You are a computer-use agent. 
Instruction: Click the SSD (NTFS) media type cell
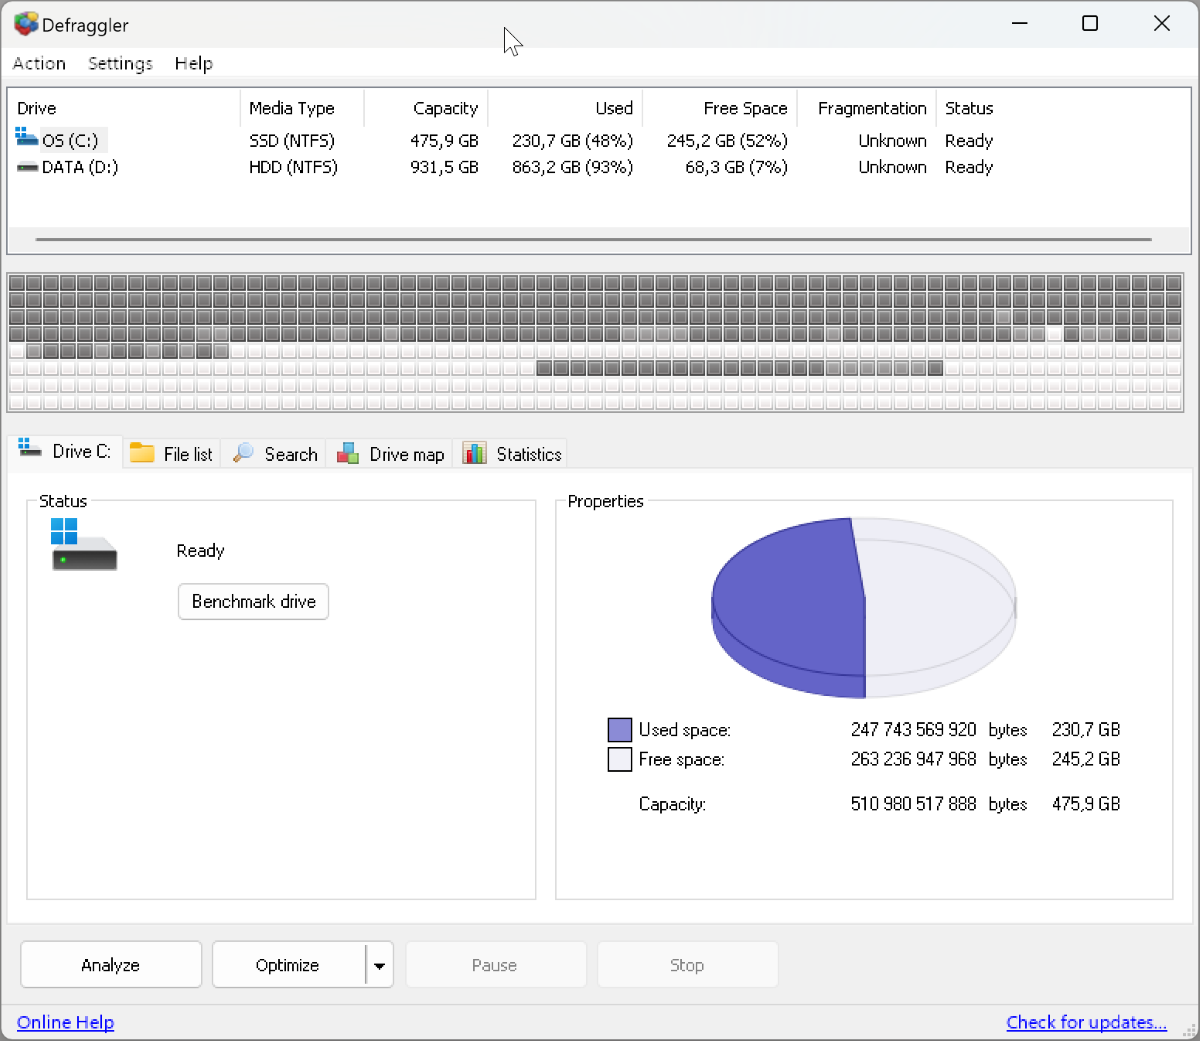click(292, 141)
